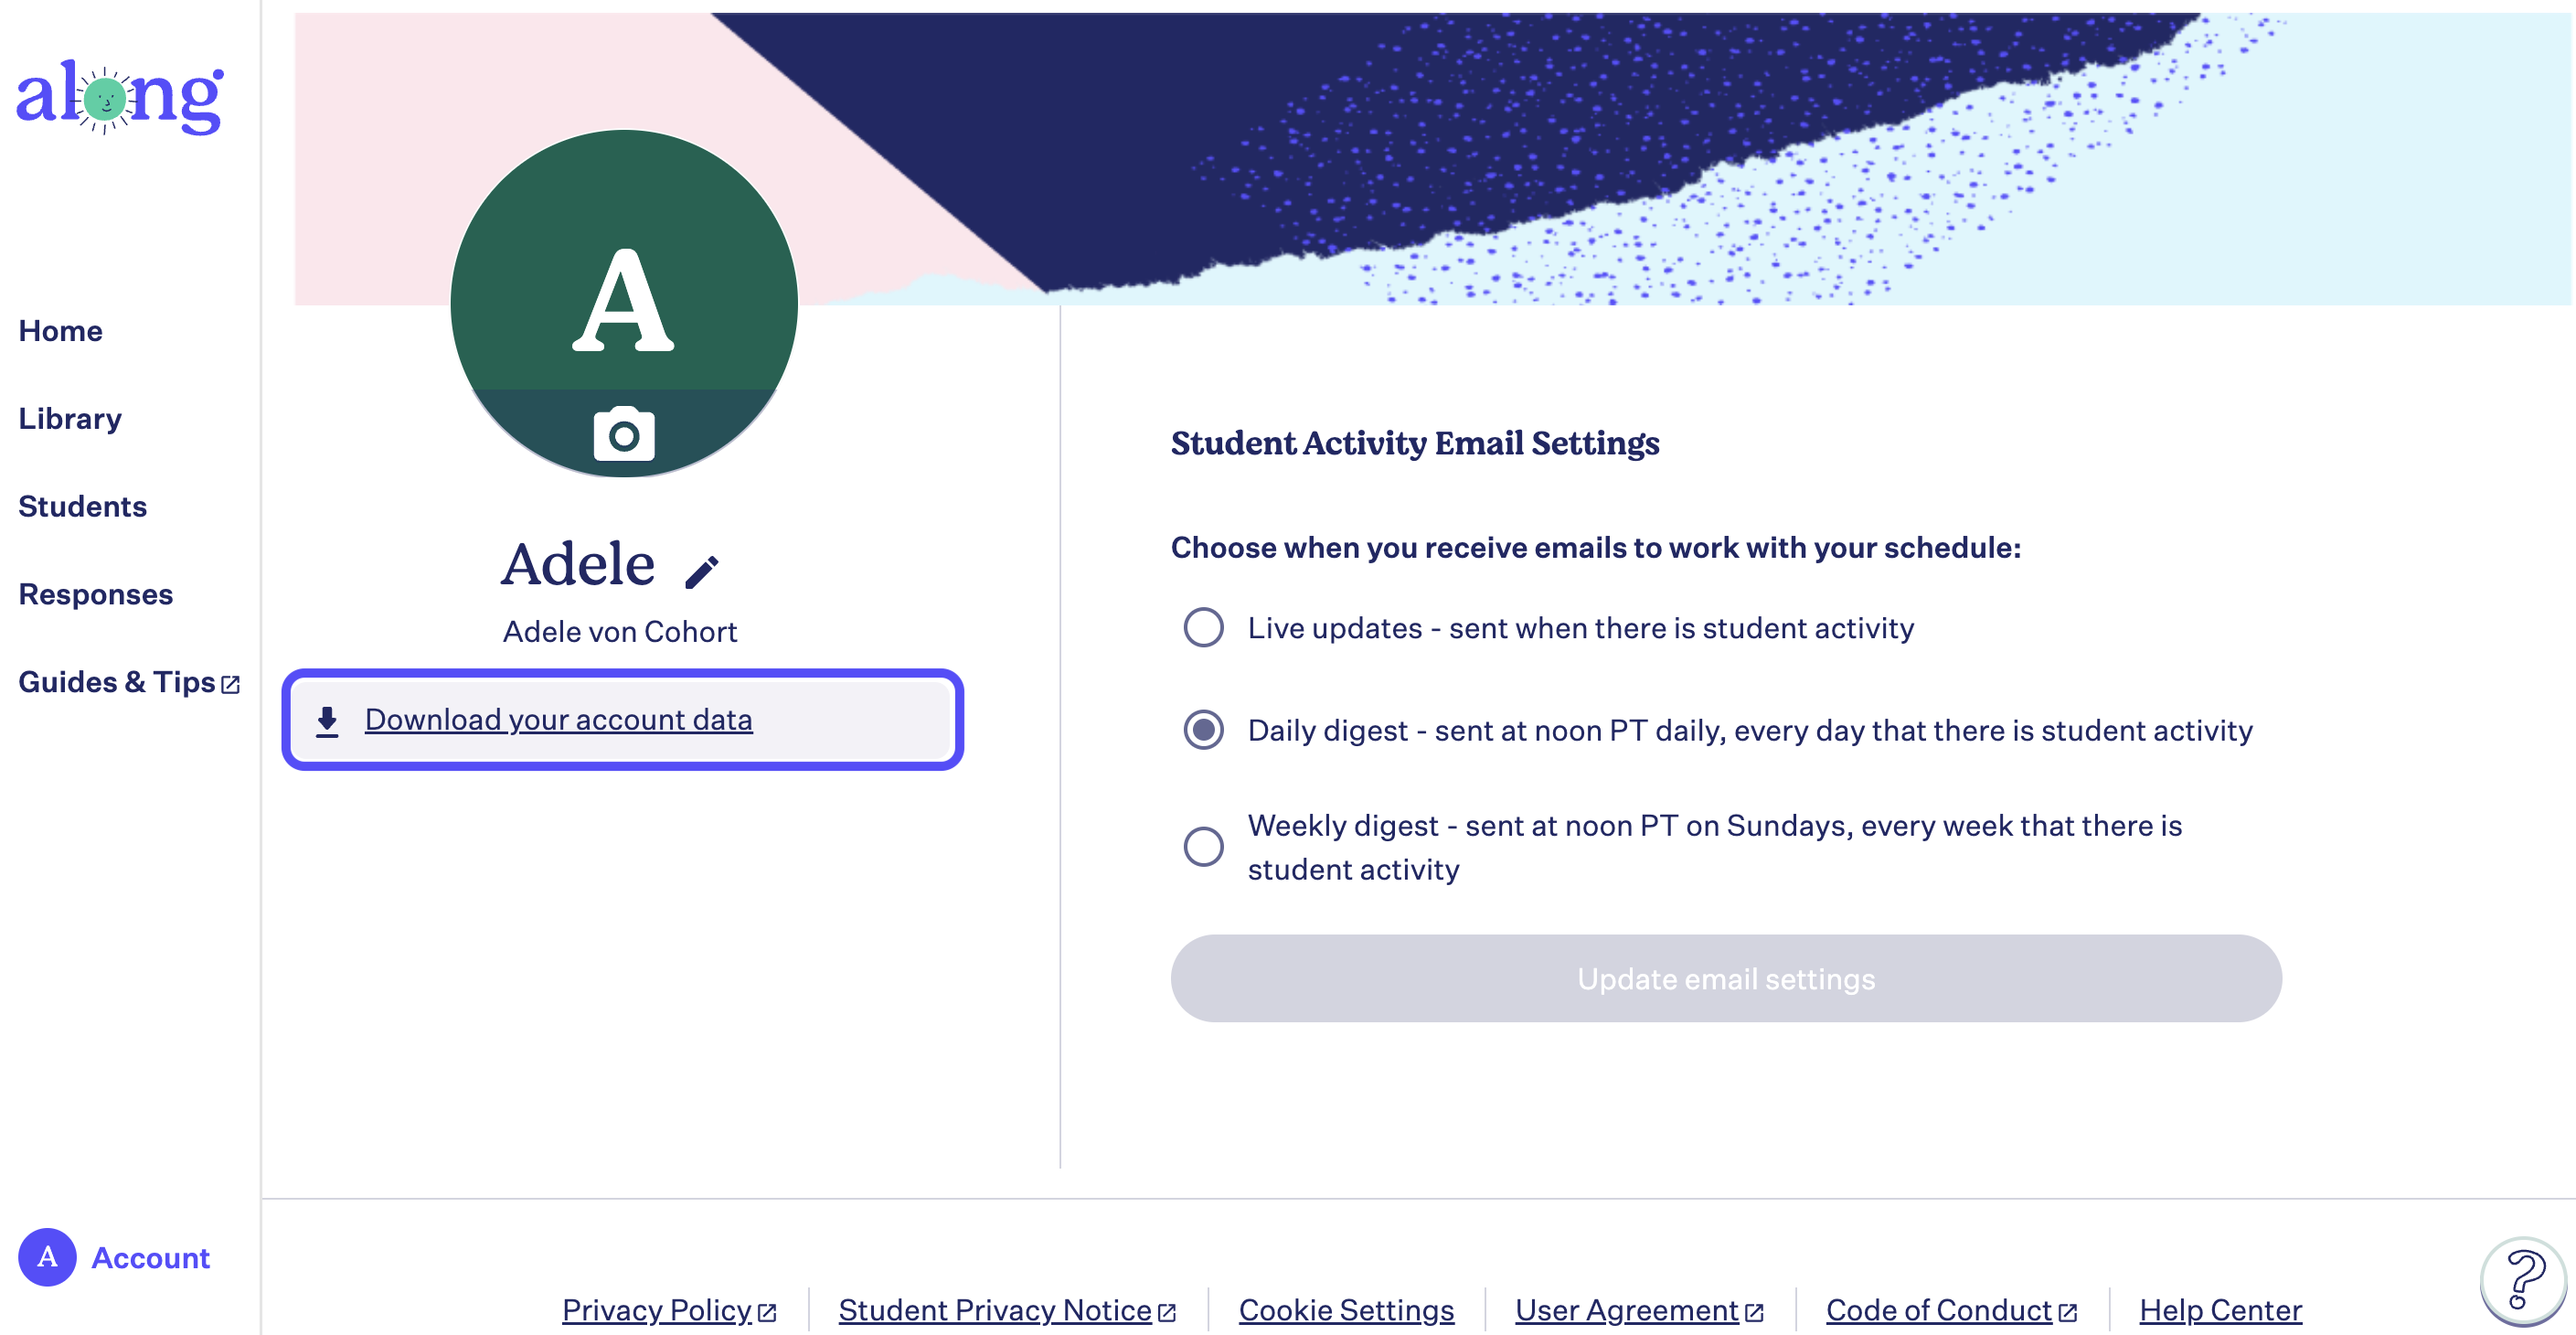Open the help question mark bubble
The width and height of the screenshot is (2576, 1335).
2524,1280
